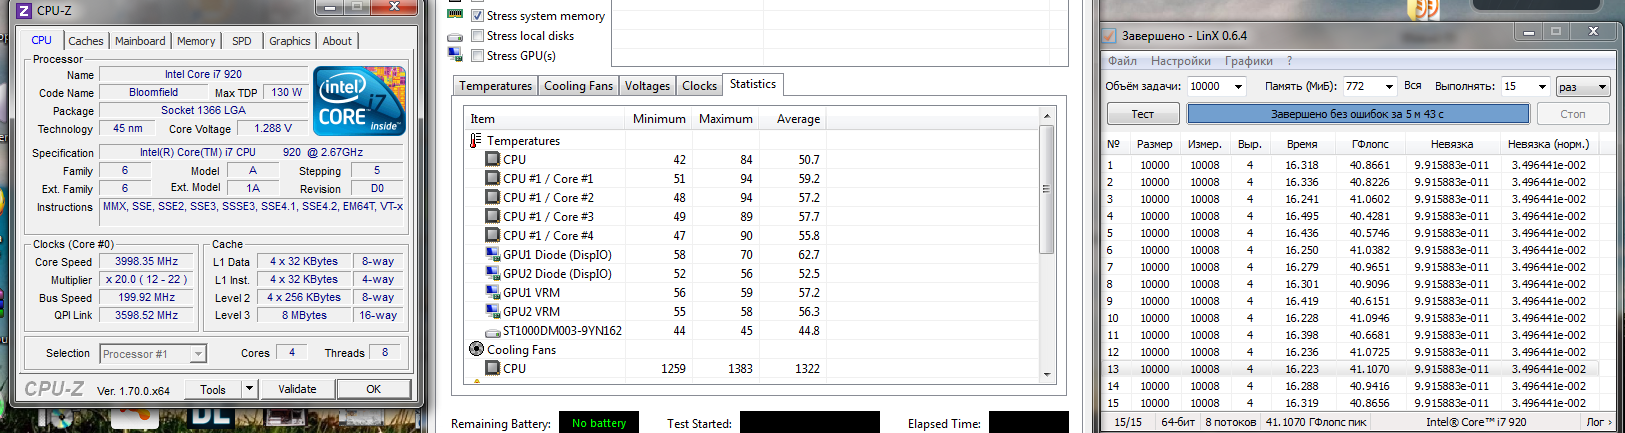Open the Tools dropdown arrow in CPU-Z
The height and width of the screenshot is (433, 1625).
[249, 389]
